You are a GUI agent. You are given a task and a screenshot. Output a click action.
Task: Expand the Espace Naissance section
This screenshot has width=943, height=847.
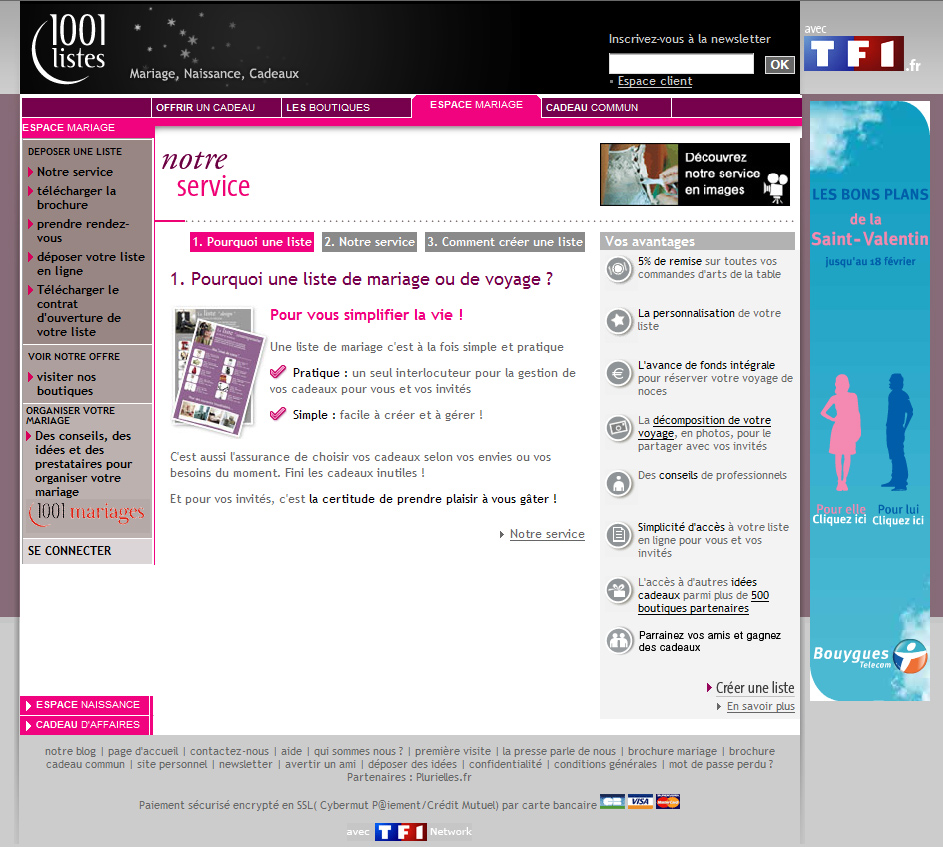(x=87, y=705)
